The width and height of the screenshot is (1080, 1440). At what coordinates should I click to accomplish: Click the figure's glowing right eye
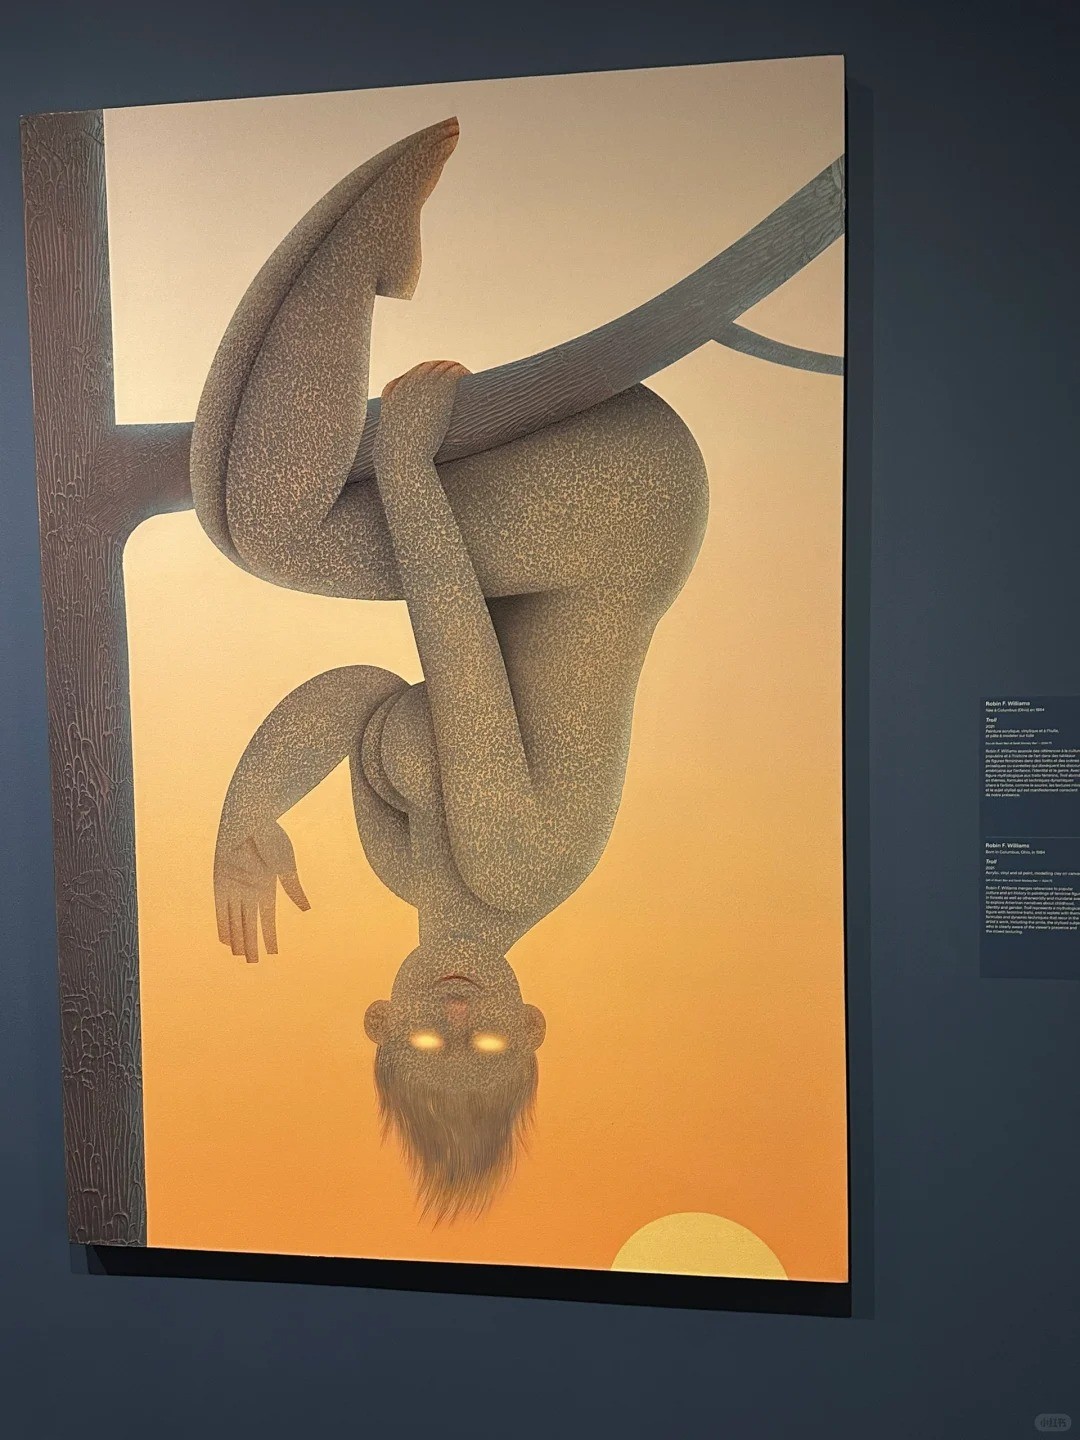pyautogui.click(x=486, y=1043)
